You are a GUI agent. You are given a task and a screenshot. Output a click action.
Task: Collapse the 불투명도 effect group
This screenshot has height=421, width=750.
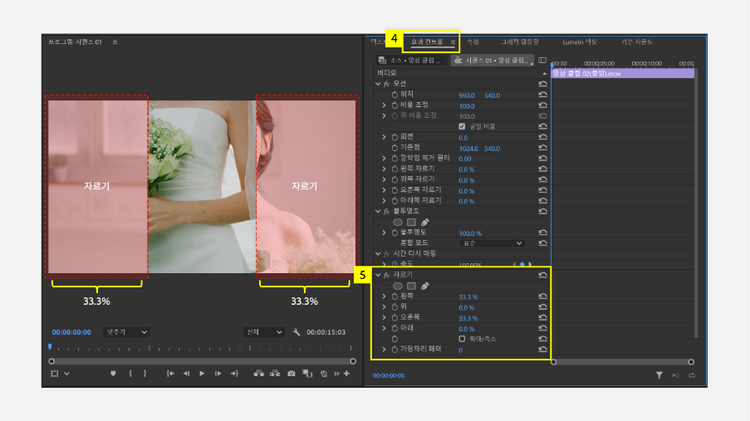point(378,211)
